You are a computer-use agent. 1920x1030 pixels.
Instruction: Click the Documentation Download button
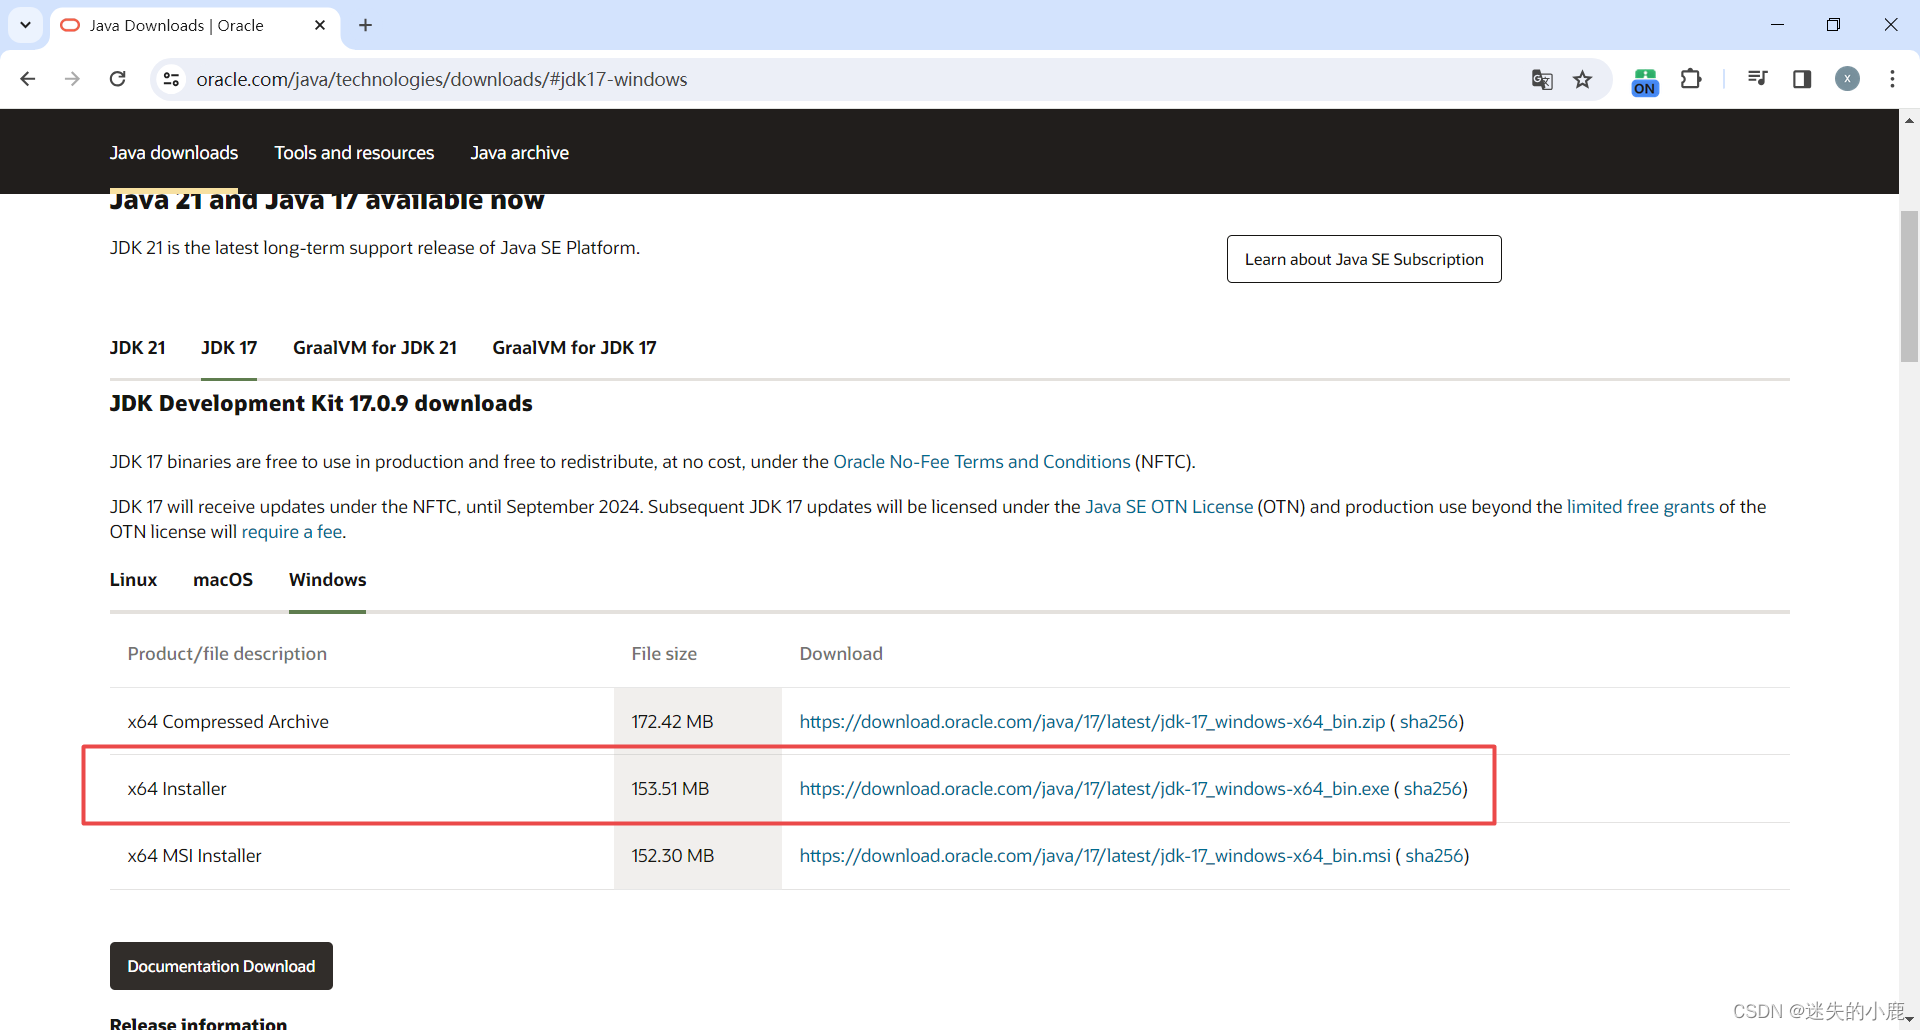pos(221,966)
